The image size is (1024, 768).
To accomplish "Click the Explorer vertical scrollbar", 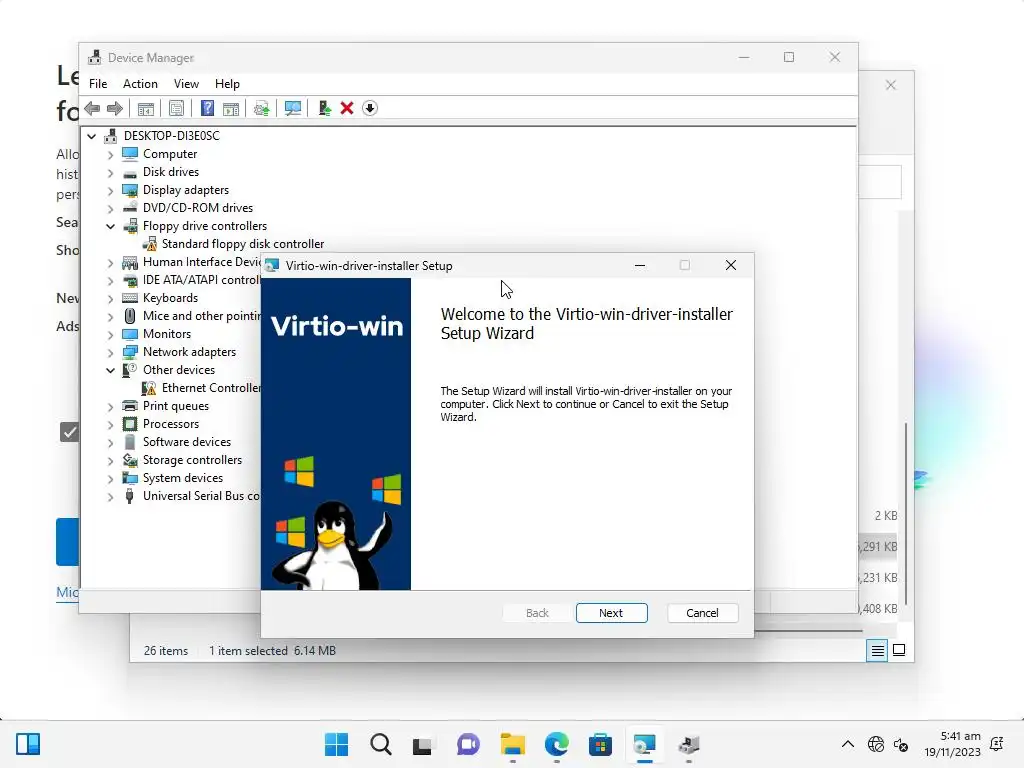I will (906, 516).
